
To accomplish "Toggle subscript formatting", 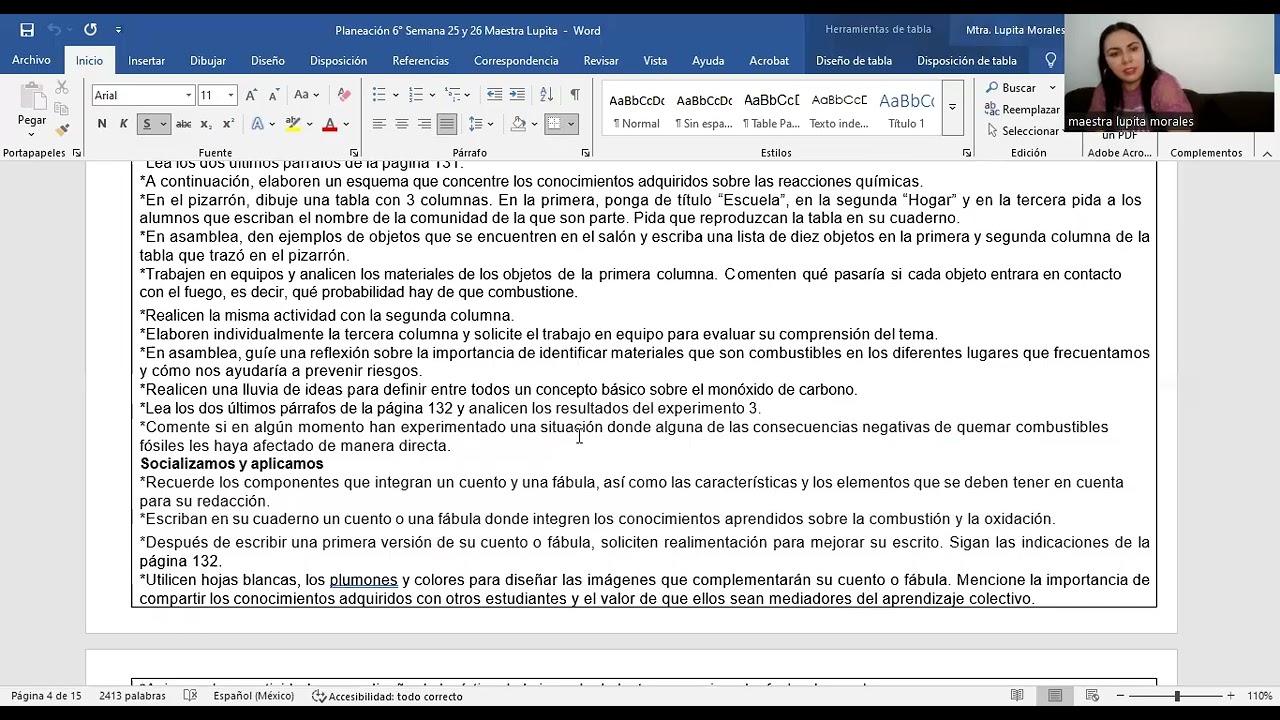I will click(x=206, y=124).
